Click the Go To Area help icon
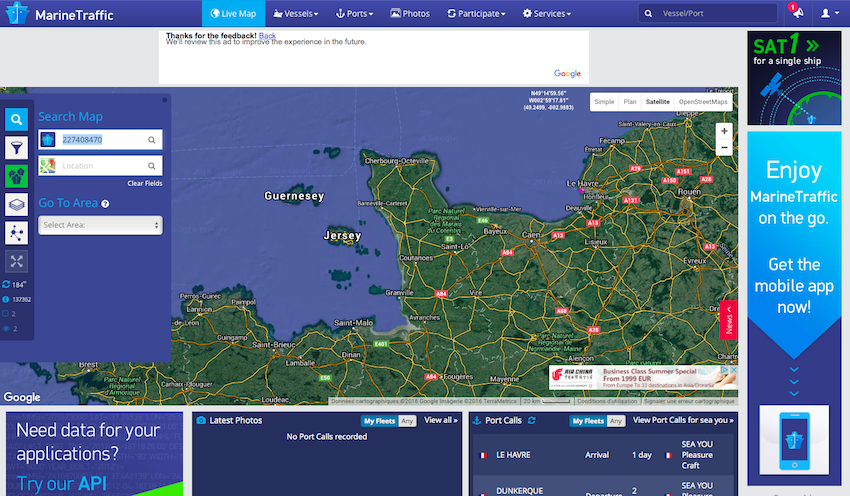This screenshot has height=496, width=850. point(105,204)
